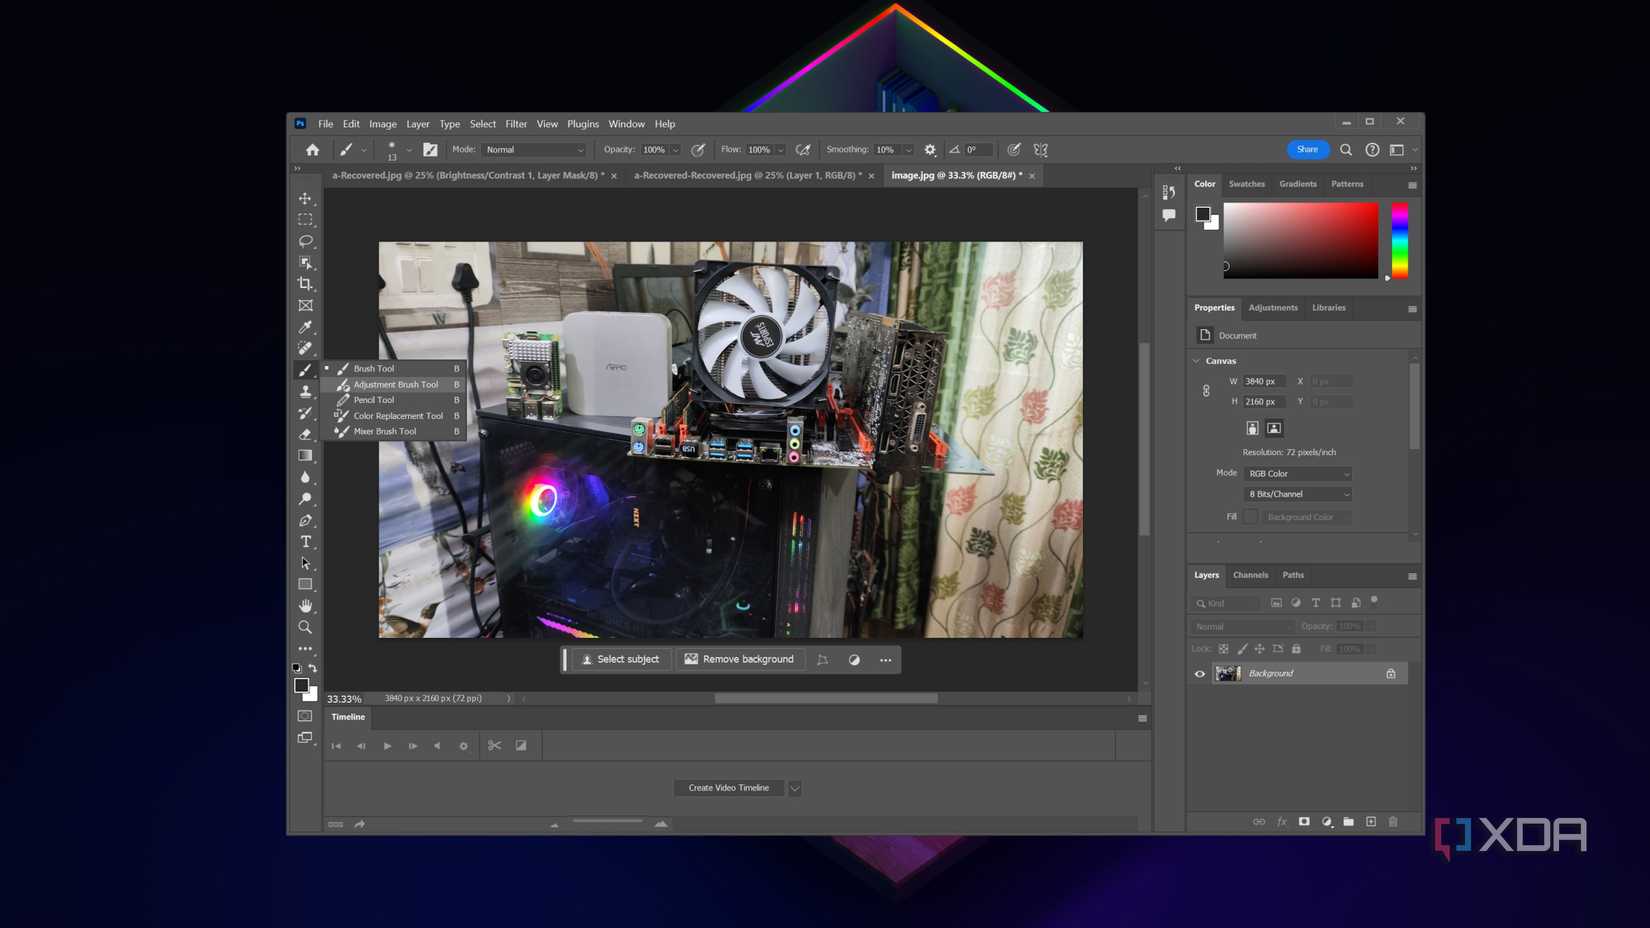
Task: Open the Opacity 100% dropdown arrow in options bar
Action: [676, 150]
